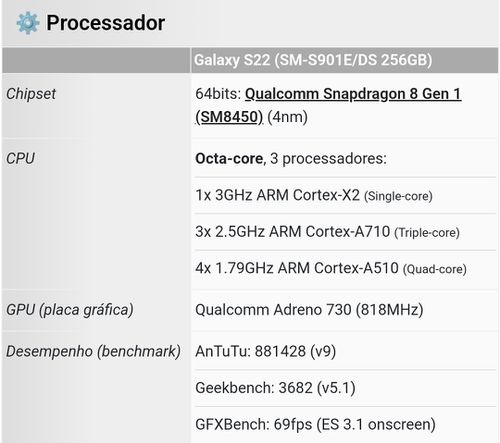500x443 pixels.
Task: Select the Galaxy S22 column header
Action: (x=345, y=60)
